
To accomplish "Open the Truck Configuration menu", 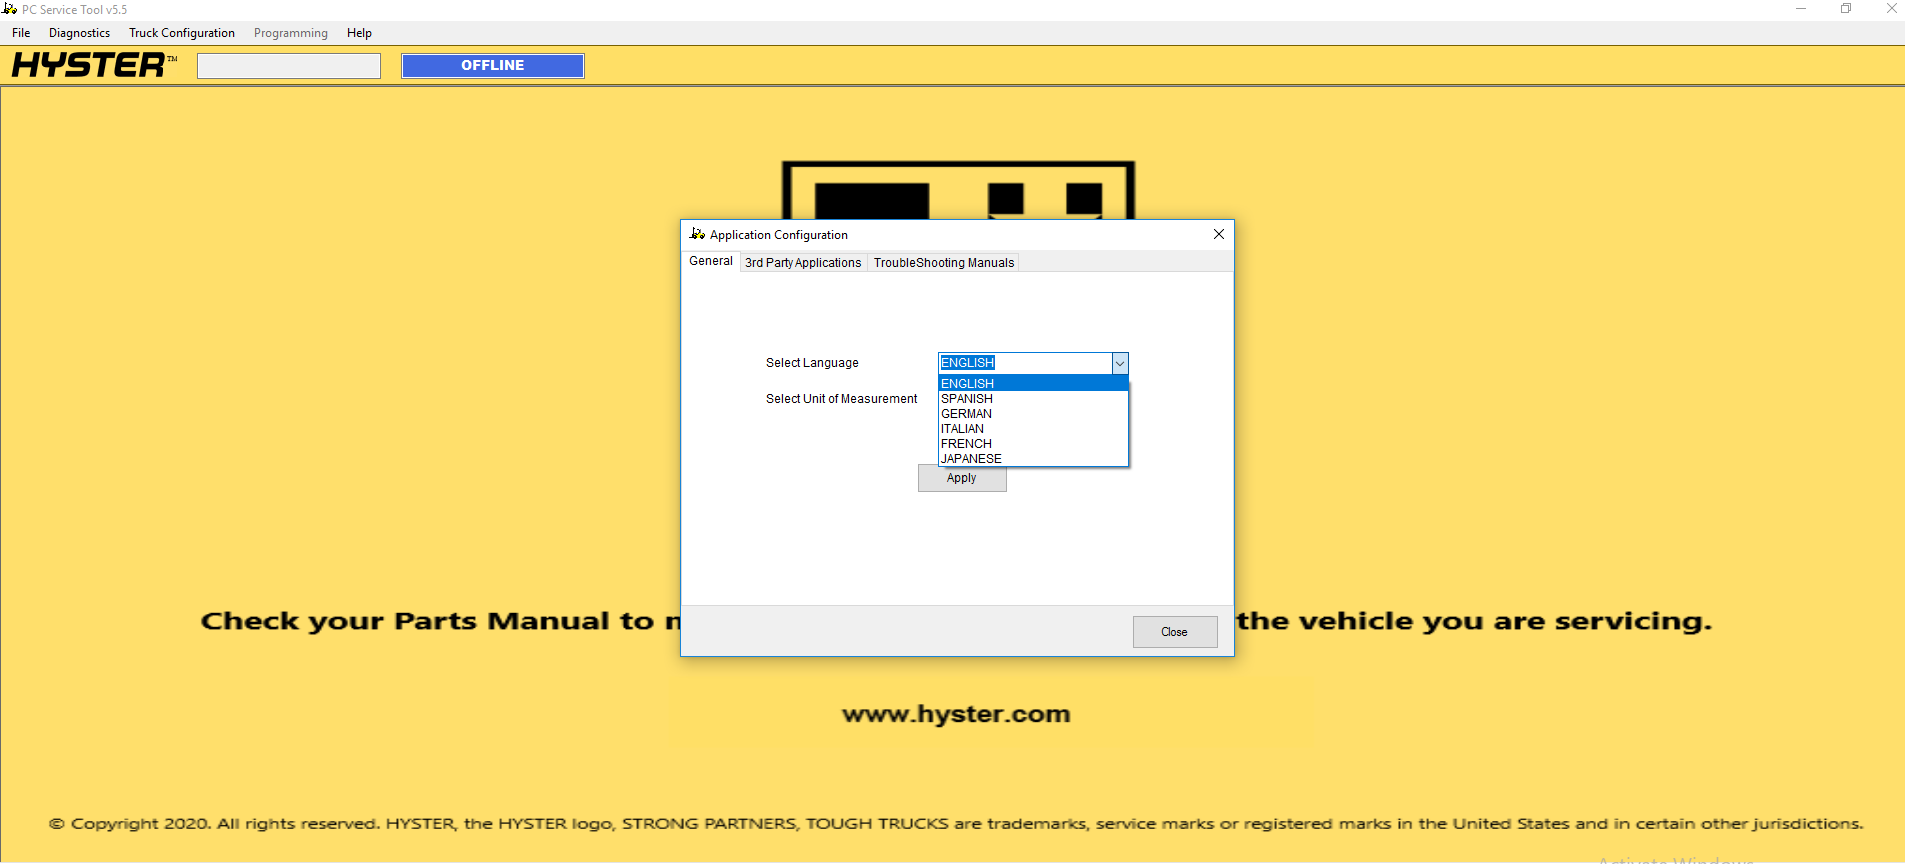I will pyautogui.click(x=182, y=33).
